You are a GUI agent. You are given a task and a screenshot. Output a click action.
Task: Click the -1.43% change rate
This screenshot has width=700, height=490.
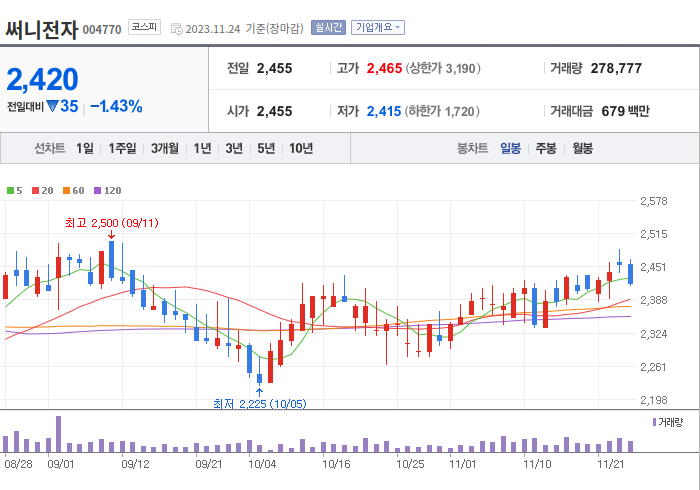pyautogui.click(x=116, y=106)
